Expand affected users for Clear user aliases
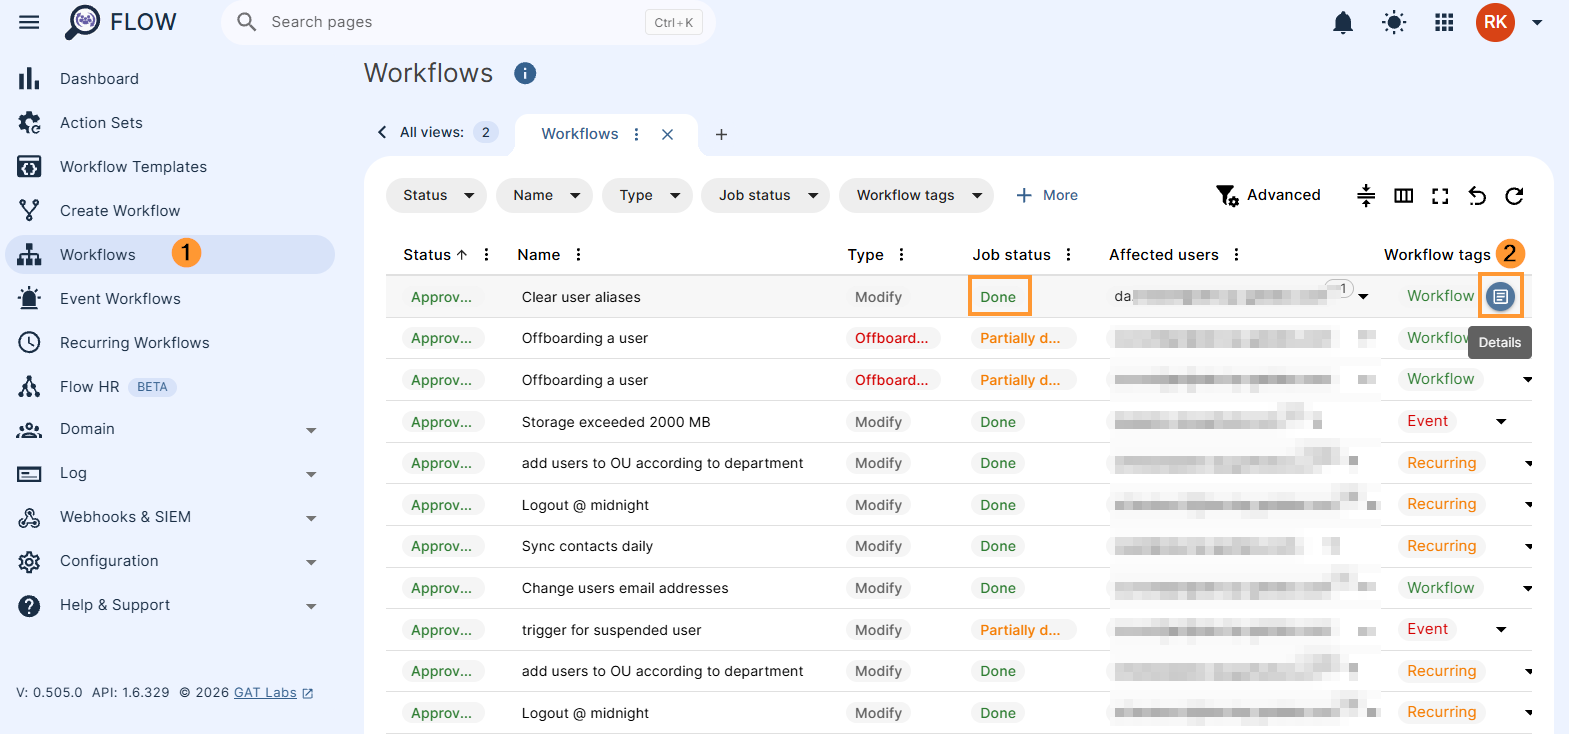The width and height of the screenshot is (1569, 734). (1363, 296)
